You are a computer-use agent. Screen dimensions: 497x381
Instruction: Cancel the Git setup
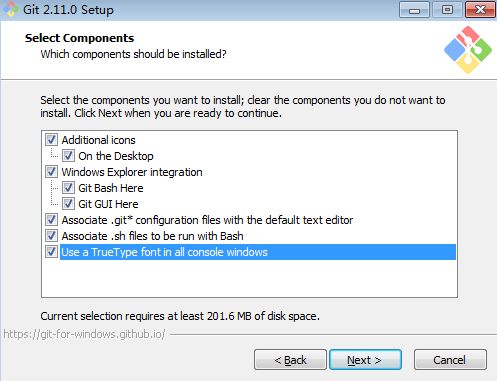(x=450, y=360)
